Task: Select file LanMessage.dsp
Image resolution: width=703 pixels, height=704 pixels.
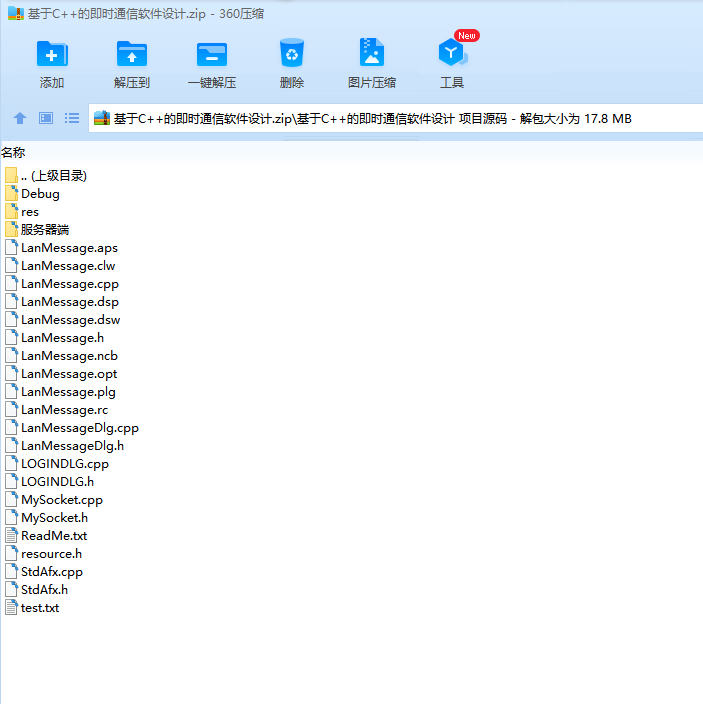Action: (62, 301)
